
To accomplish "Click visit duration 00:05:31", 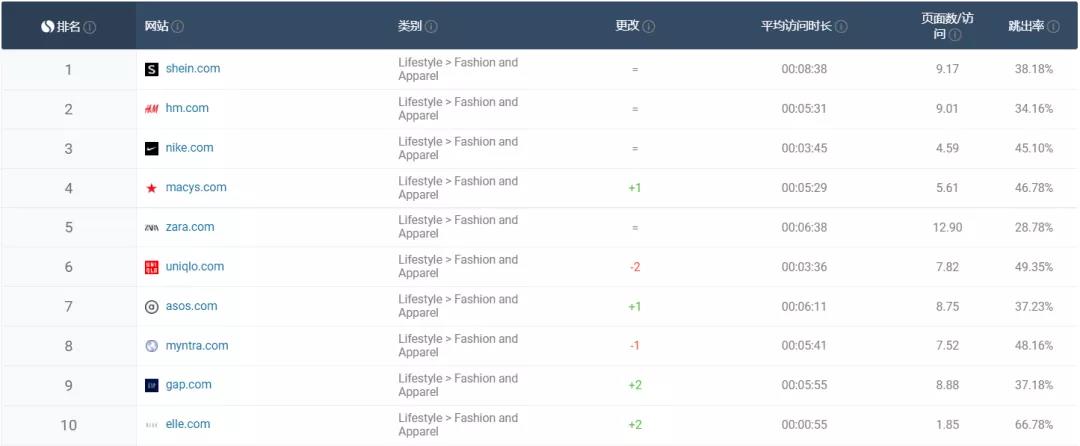I will (x=804, y=109).
